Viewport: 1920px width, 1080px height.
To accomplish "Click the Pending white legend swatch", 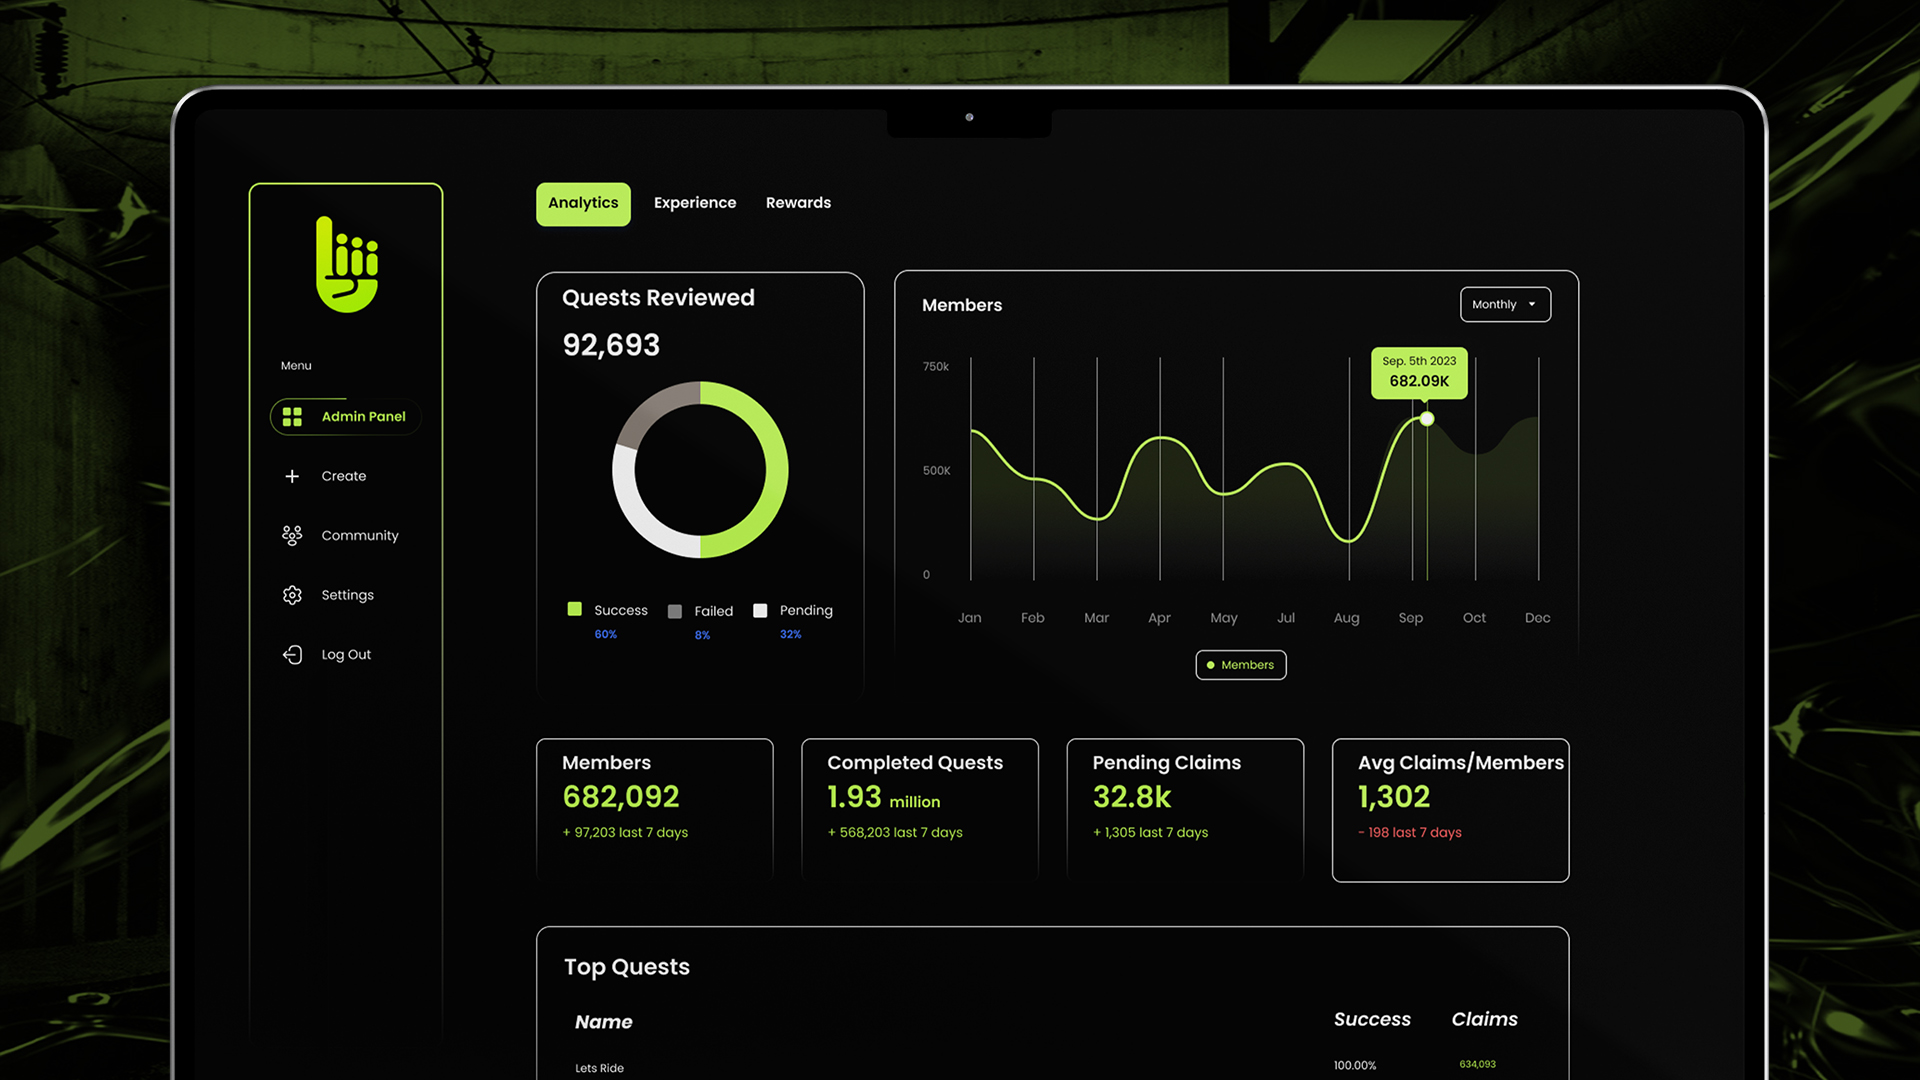I will point(760,610).
